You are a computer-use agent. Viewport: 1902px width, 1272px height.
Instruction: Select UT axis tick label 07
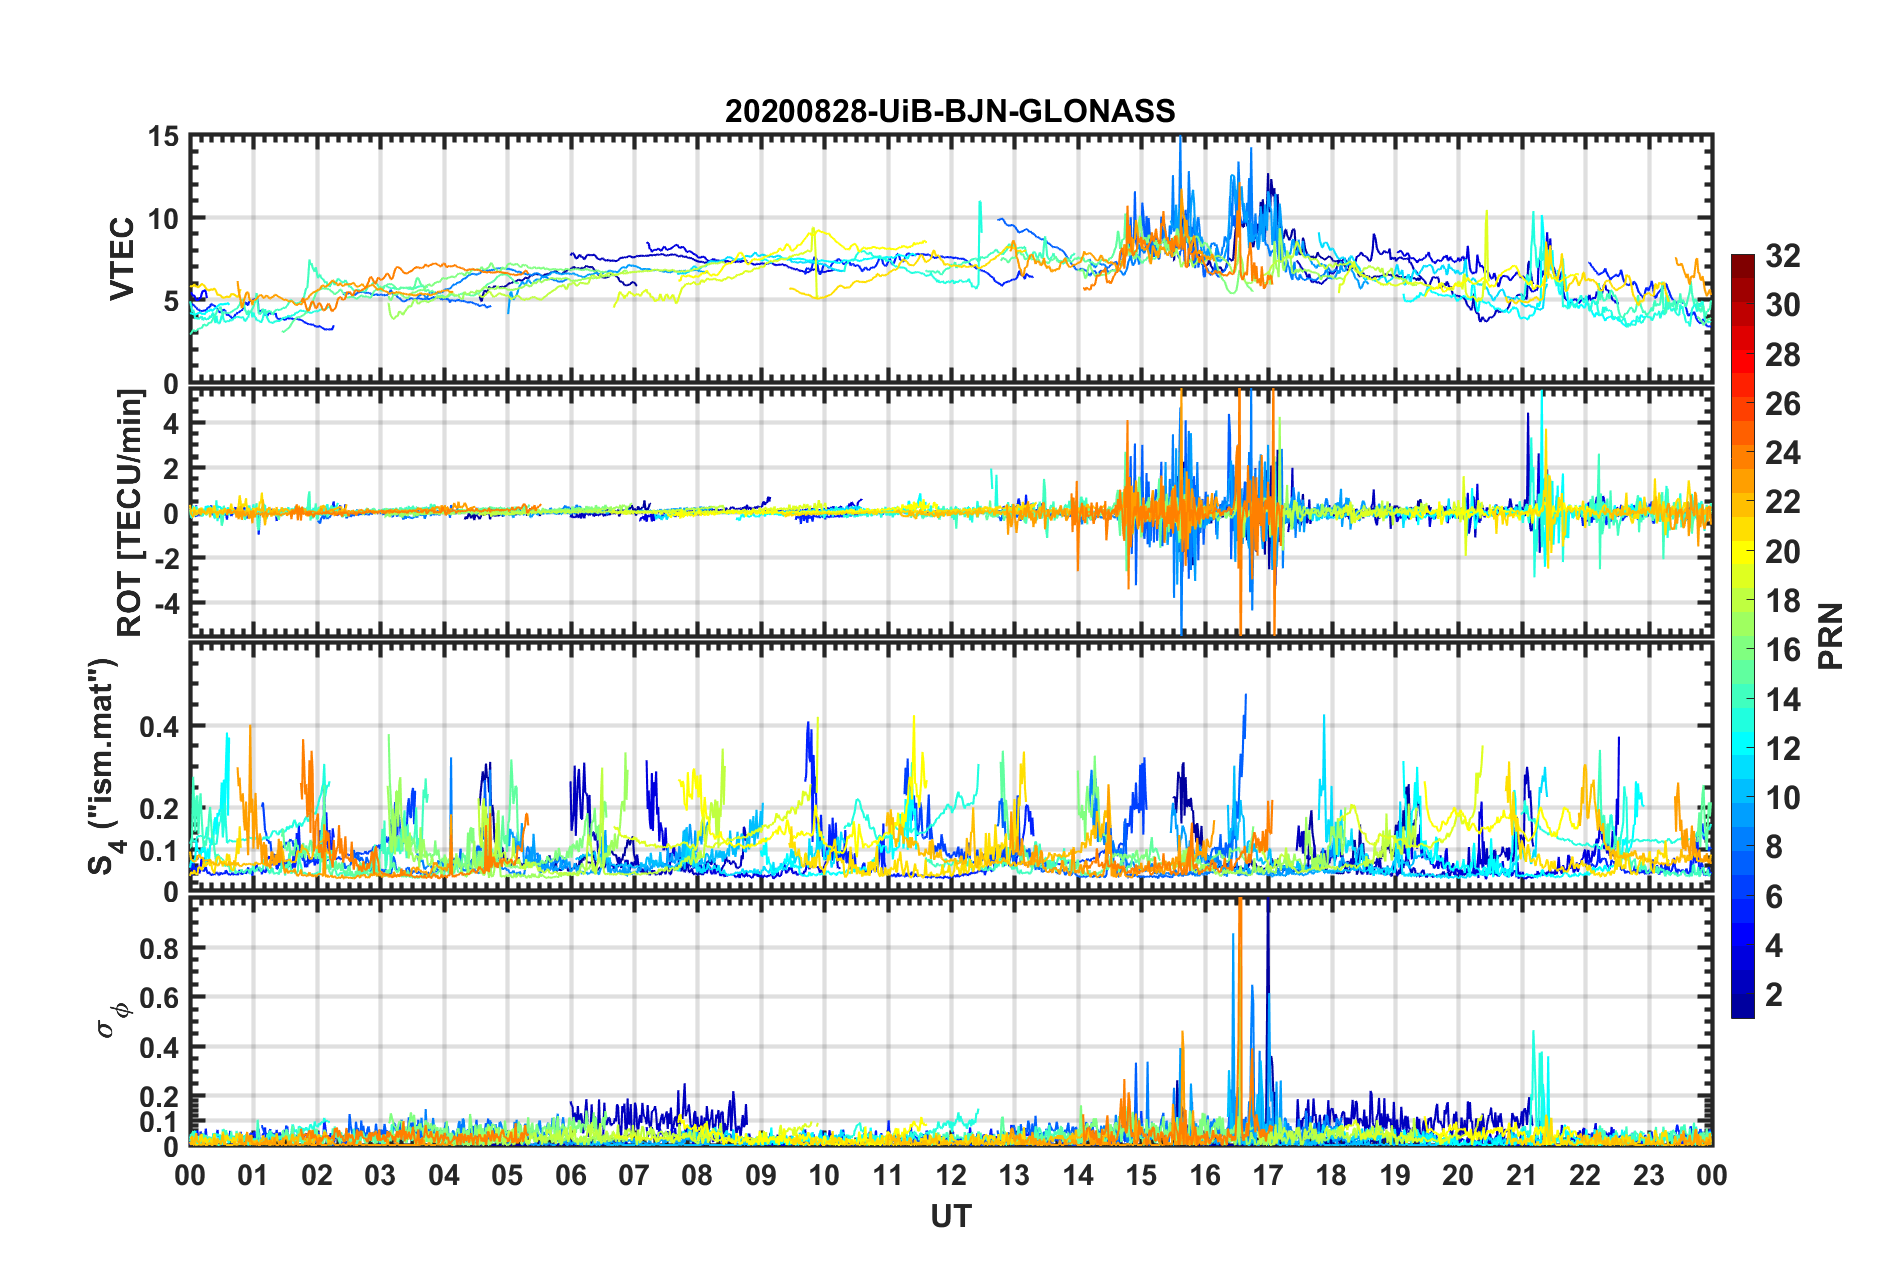coord(634,1175)
